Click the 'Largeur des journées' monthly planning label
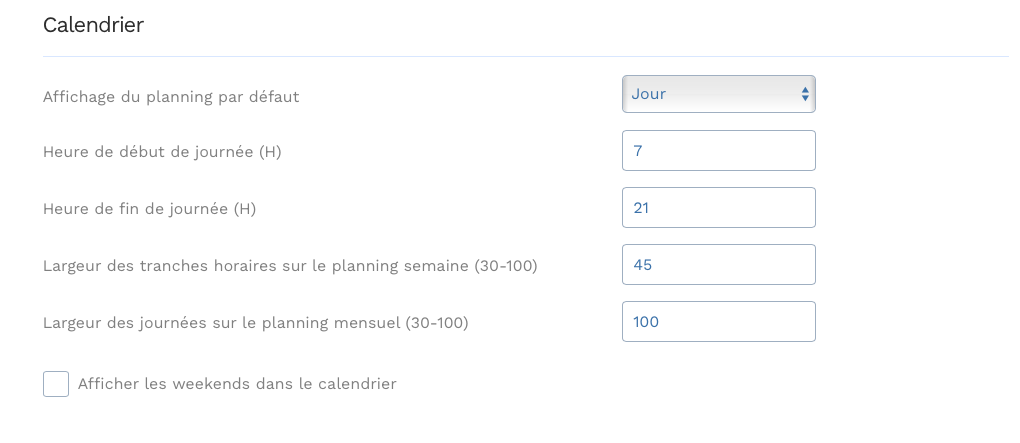 (255, 323)
